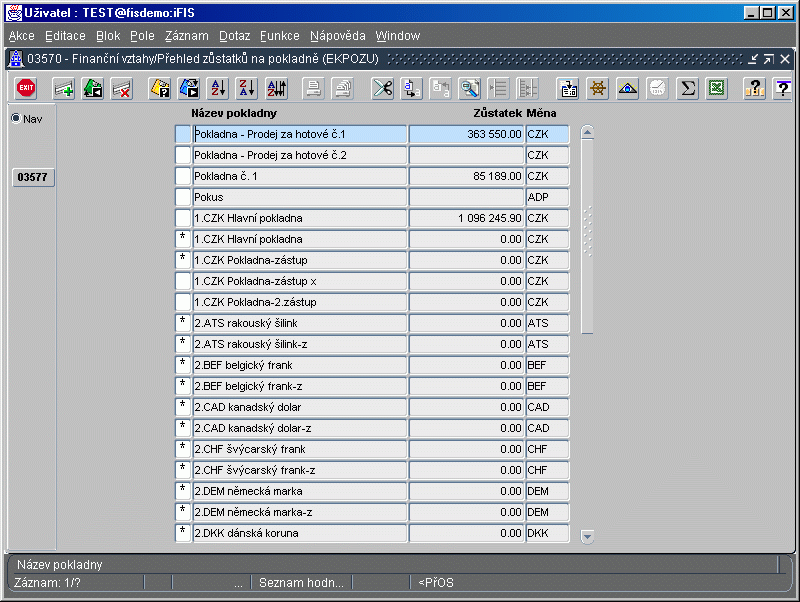Open the advanced multi-column sort icon
This screenshot has width=800, height=602.
pos(277,88)
